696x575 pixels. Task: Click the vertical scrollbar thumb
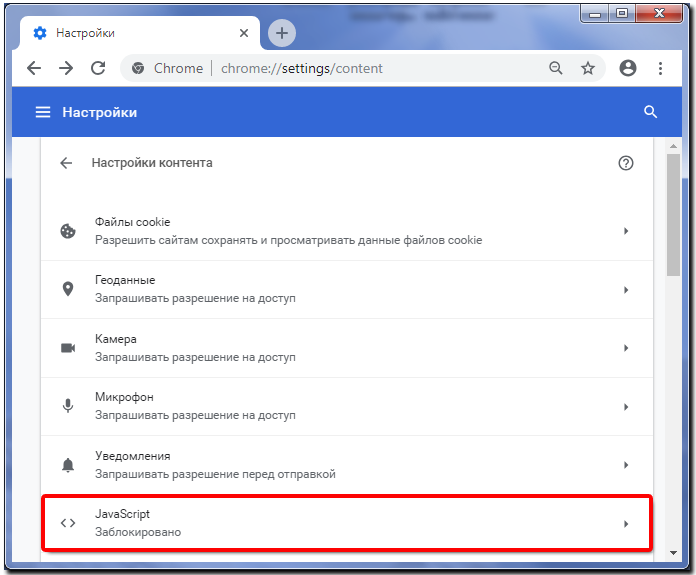click(674, 215)
